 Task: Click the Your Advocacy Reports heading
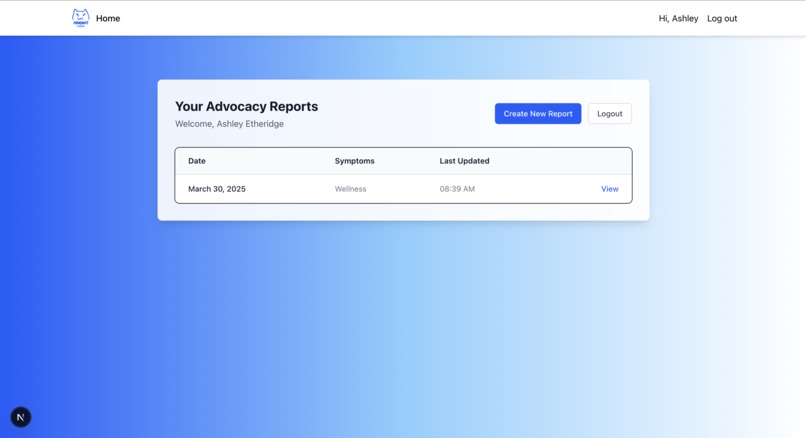click(x=247, y=106)
